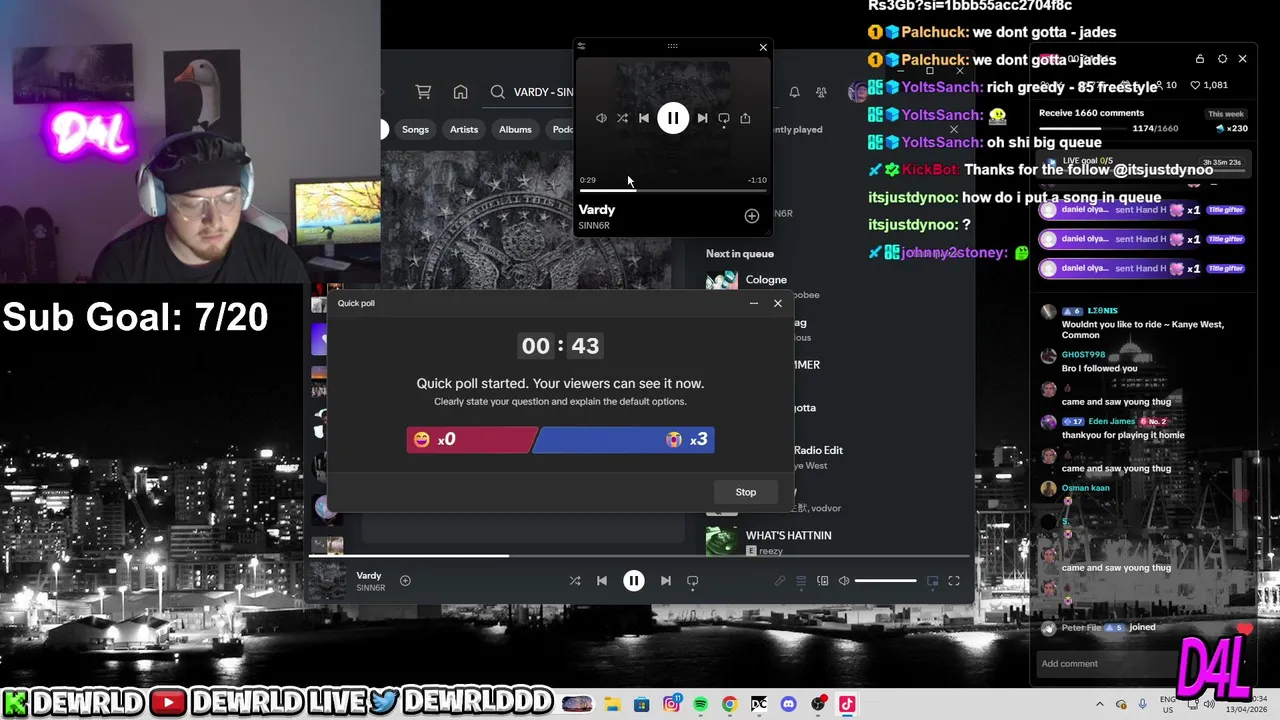Toggle shuffle in the mini player
1280x720 pixels.
click(622, 118)
